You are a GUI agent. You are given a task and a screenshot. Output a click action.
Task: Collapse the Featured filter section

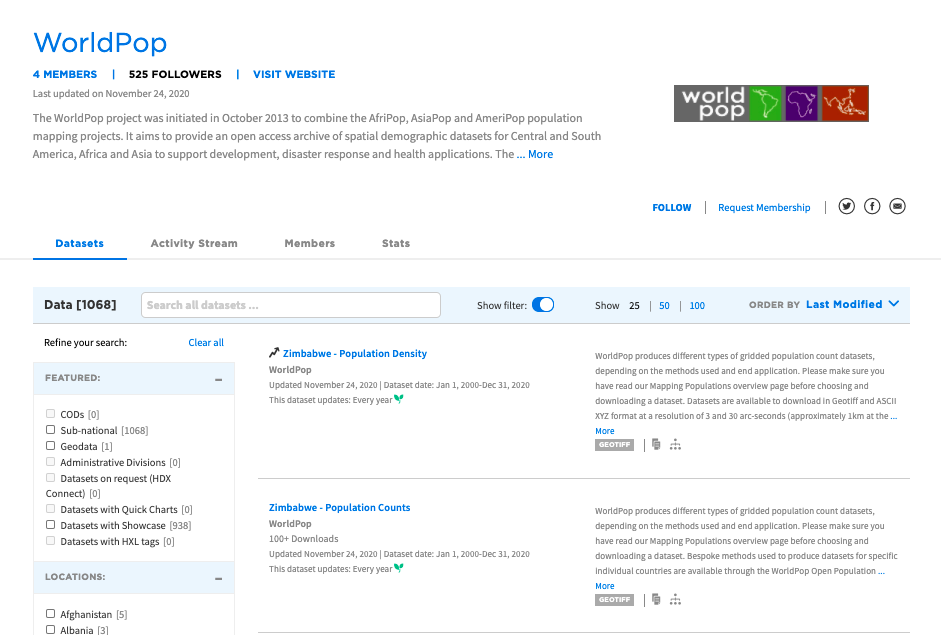(x=218, y=379)
